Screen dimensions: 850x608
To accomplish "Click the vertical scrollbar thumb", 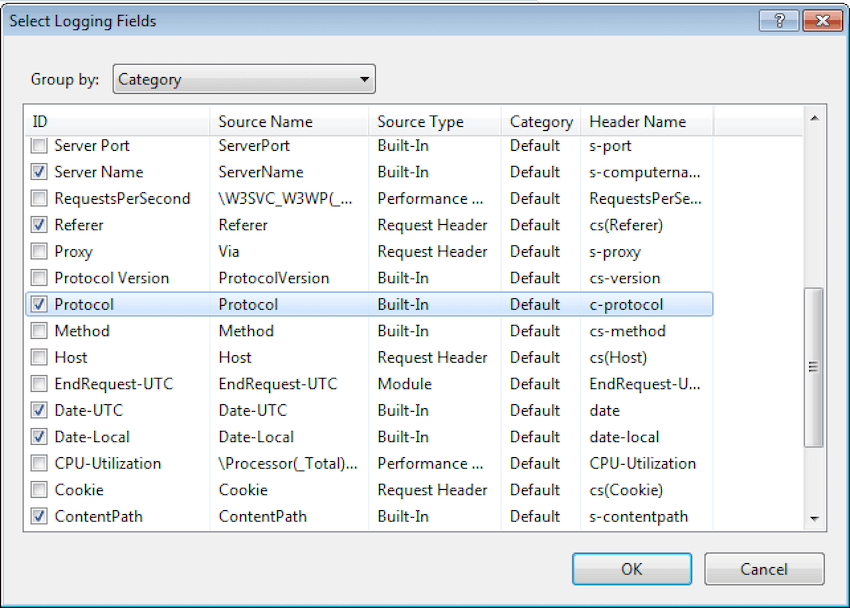I will tap(814, 367).
